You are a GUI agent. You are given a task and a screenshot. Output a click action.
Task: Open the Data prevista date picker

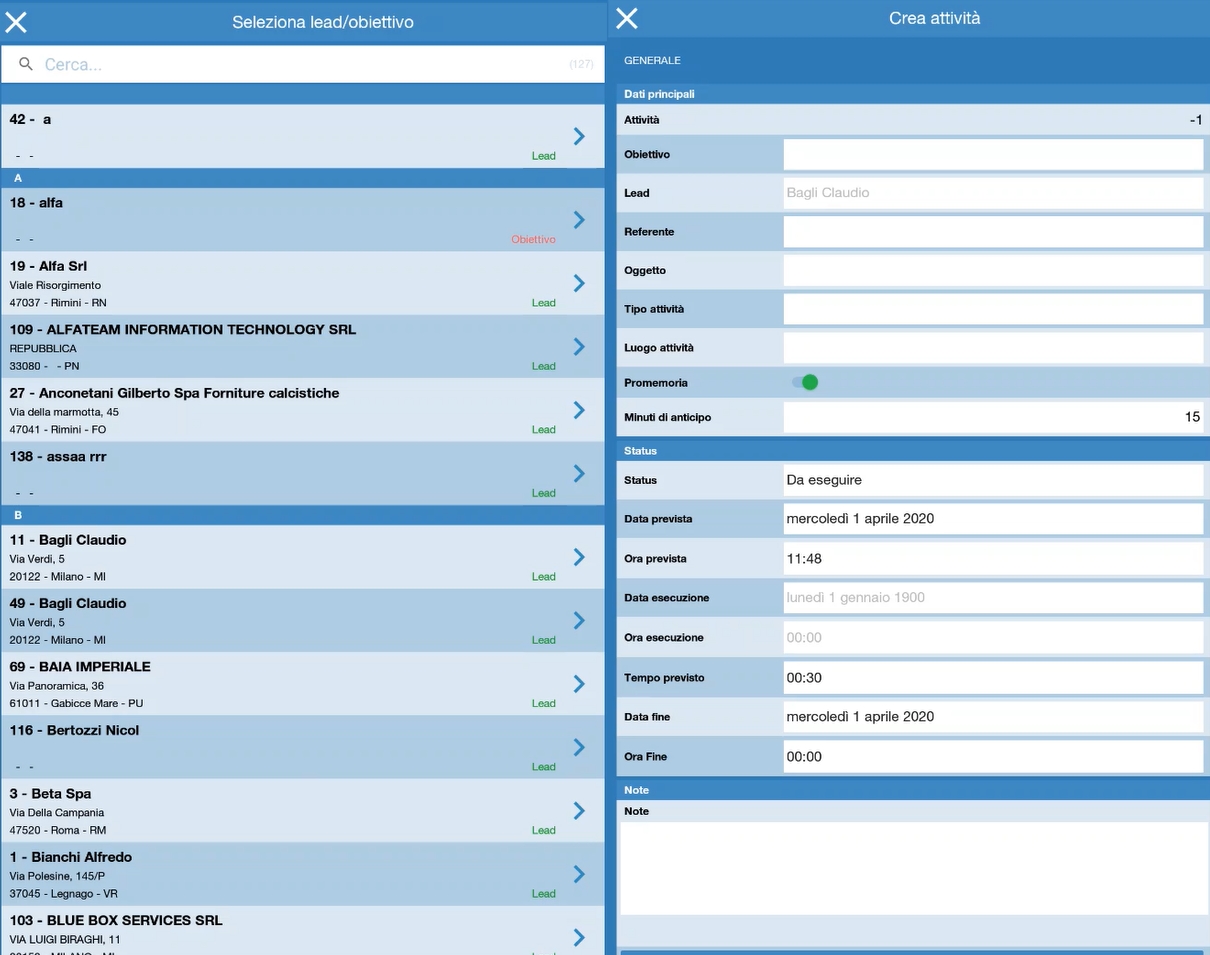993,519
